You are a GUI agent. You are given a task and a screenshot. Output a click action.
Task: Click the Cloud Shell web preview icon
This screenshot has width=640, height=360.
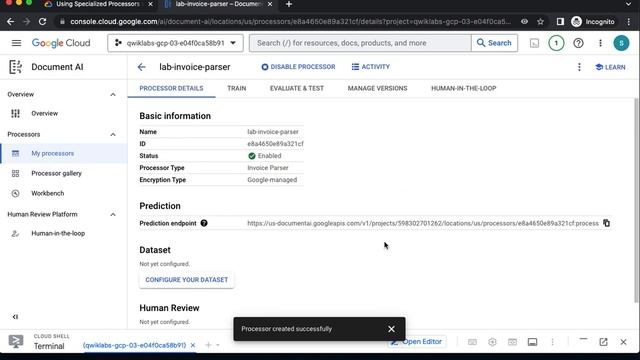[x=512, y=342]
